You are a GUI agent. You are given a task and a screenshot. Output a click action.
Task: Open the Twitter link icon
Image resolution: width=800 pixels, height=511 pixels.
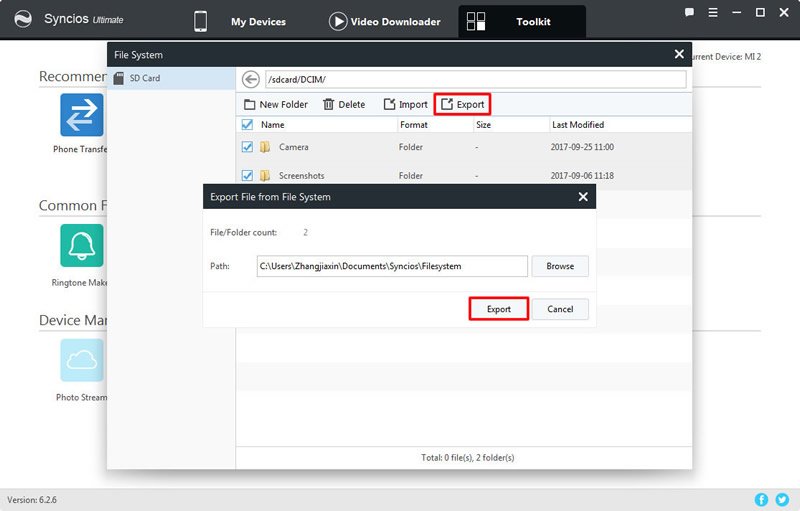[x=782, y=500]
